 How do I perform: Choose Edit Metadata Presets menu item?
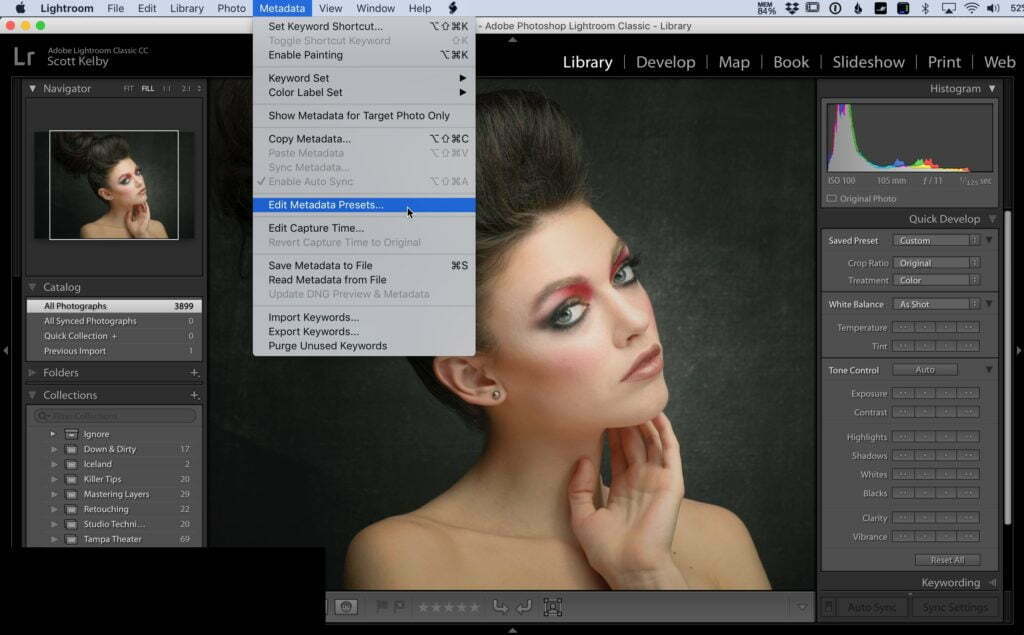tap(325, 205)
